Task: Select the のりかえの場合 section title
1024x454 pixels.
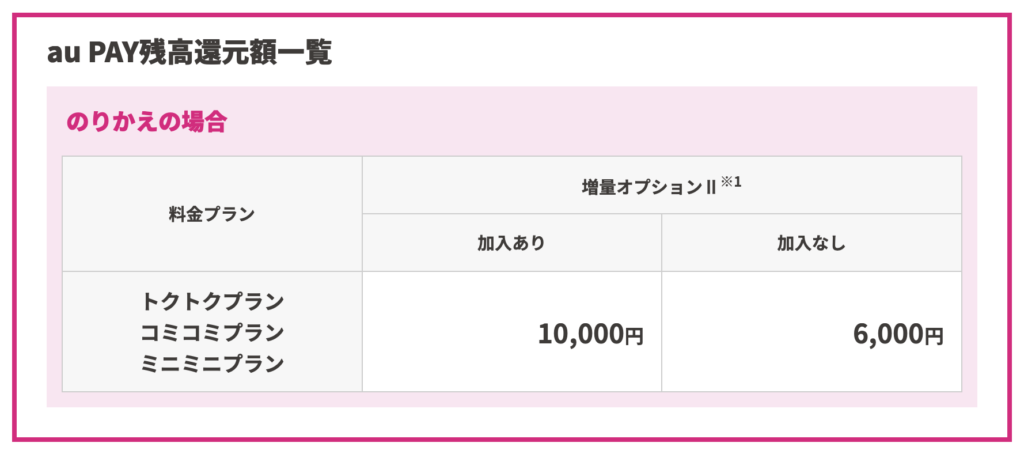Action: 146,122
